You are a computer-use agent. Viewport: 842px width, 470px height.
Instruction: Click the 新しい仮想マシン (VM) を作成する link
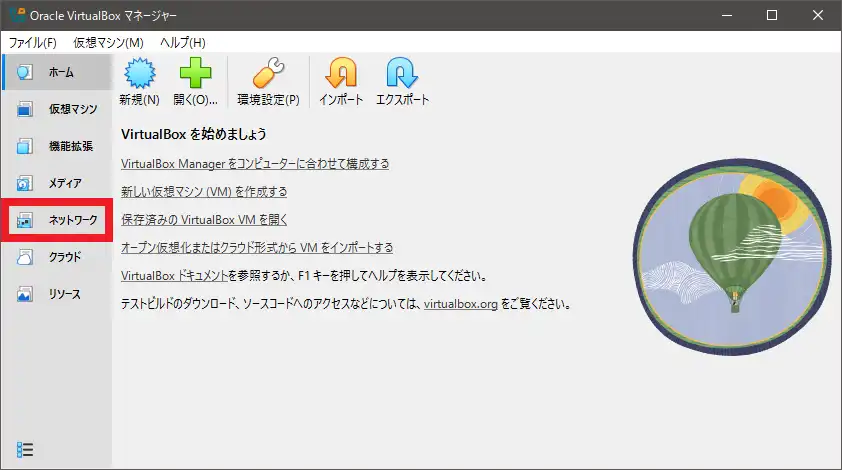[204, 192]
